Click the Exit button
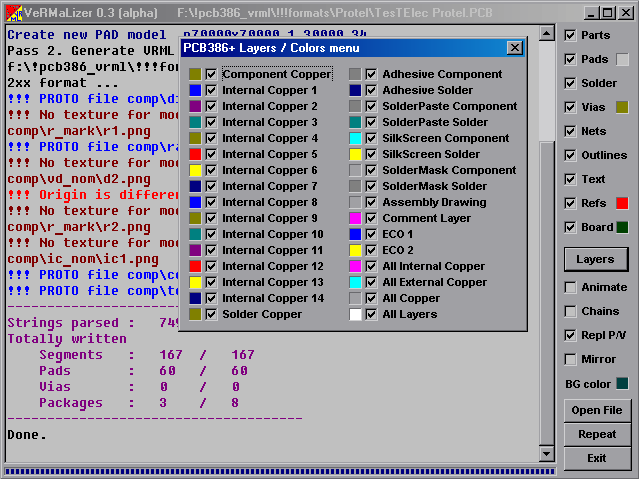The width and height of the screenshot is (639, 479). (597, 458)
